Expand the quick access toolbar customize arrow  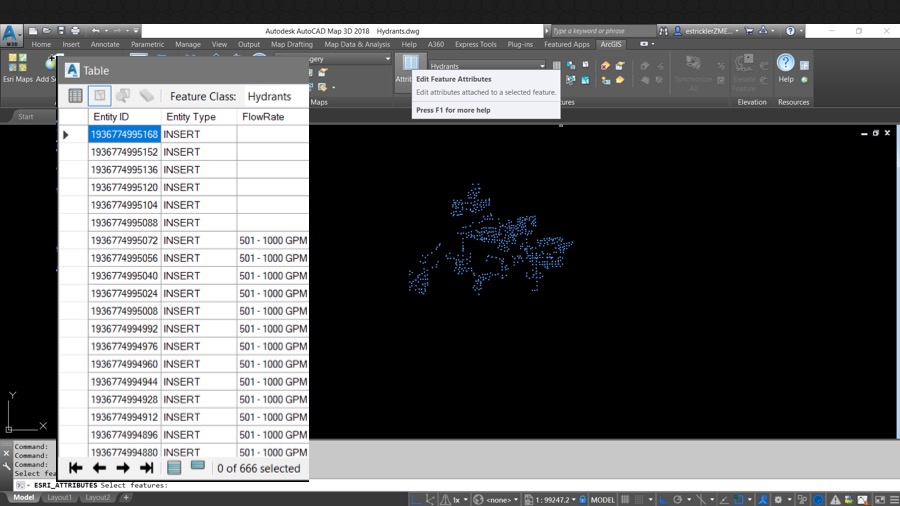click(x=136, y=31)
